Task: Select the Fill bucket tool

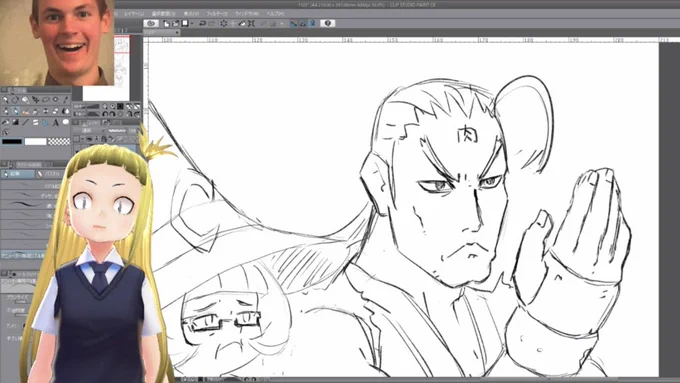Action: [5, 122]
